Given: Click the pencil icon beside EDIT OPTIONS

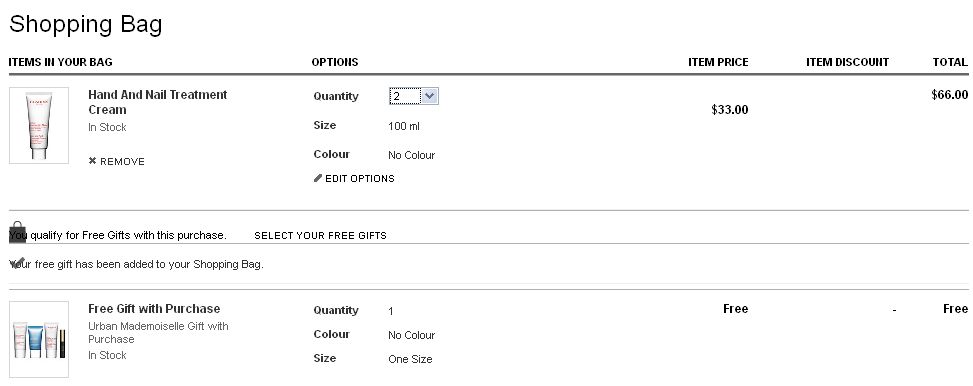Looking at the screenshot, I should click(318, 178).
